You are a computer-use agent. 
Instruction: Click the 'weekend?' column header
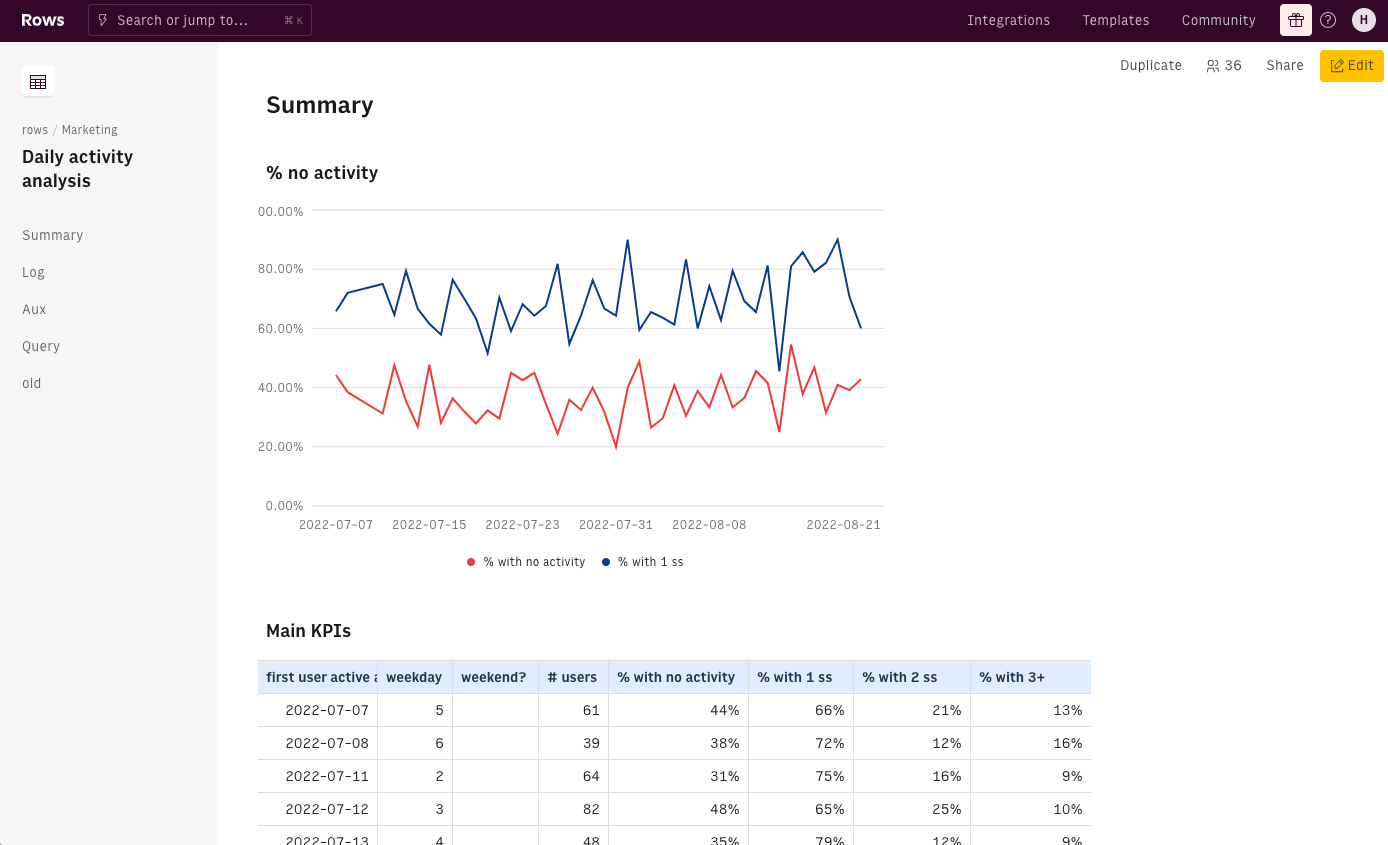(x=496, y=677)
